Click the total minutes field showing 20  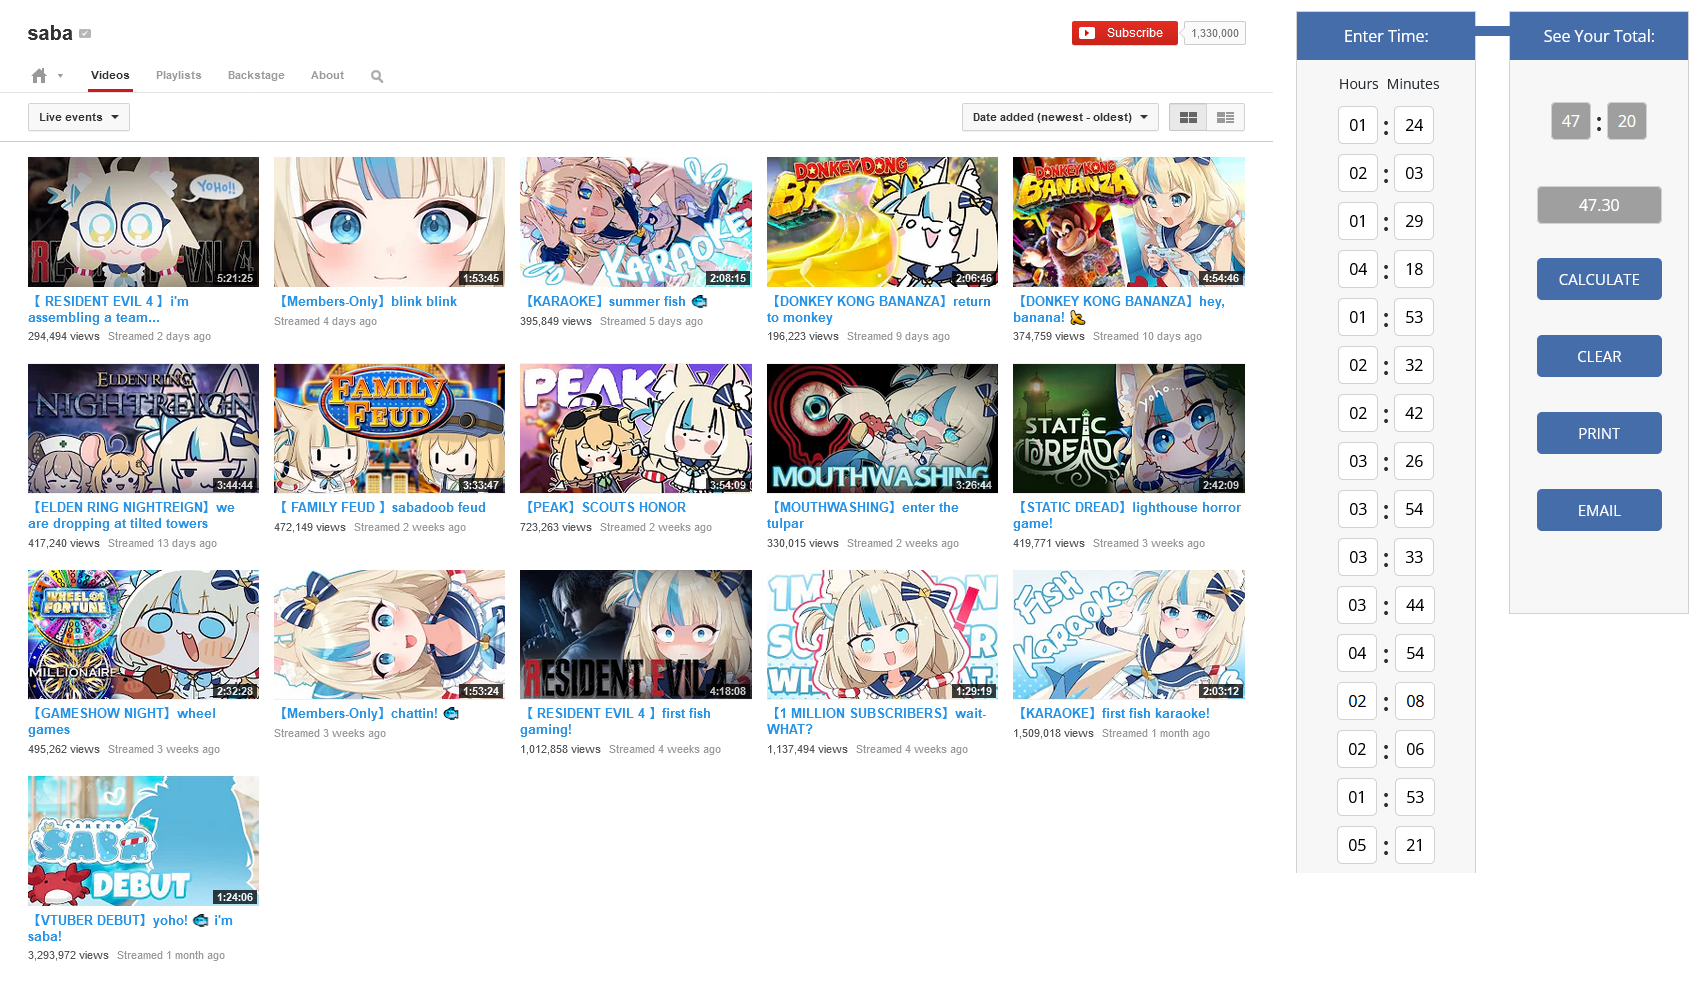pyautogui.click(x=1627, y=121)
